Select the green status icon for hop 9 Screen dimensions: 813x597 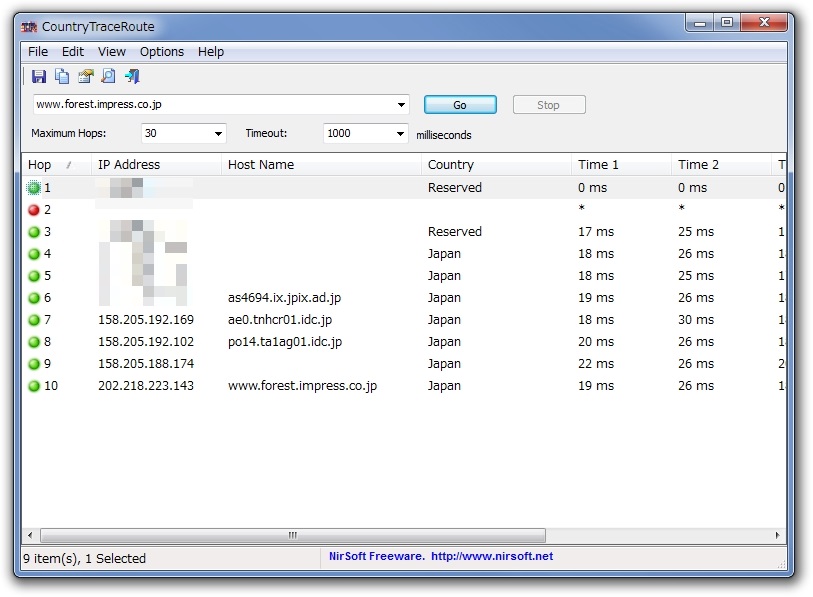click(x=34, y=364)
